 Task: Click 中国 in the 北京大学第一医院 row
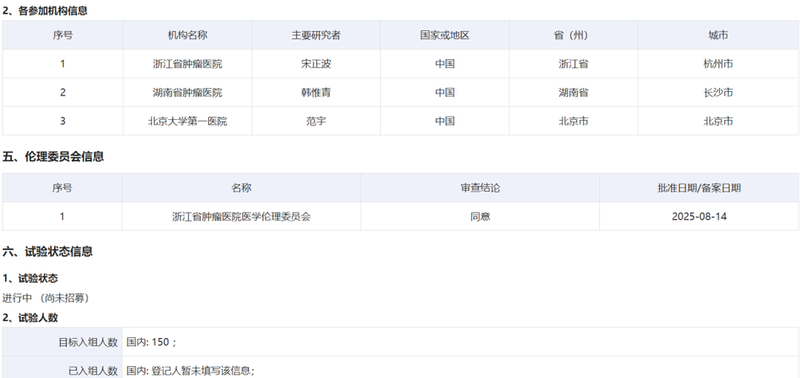(445, 121)
